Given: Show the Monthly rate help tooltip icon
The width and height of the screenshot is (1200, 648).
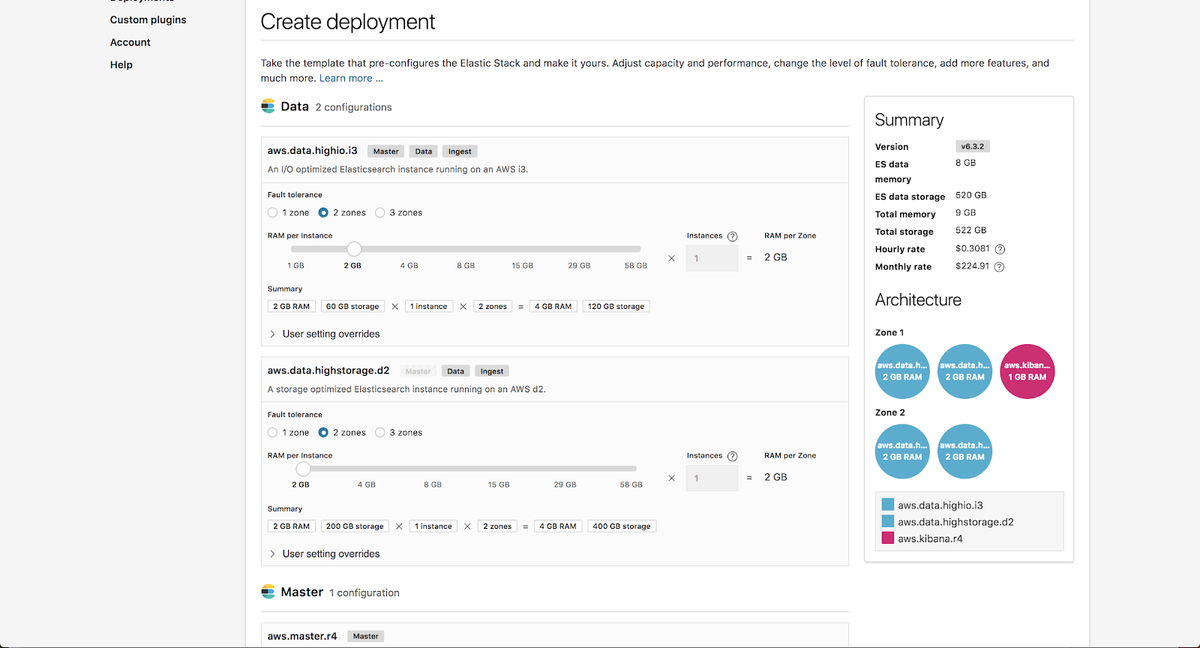Looking at the screenshot, I should (x=999, y=267).
